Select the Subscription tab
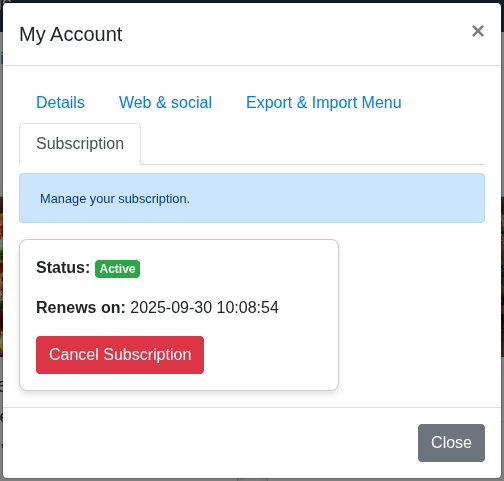Screen dimensions: 504x481 (80, 144)
